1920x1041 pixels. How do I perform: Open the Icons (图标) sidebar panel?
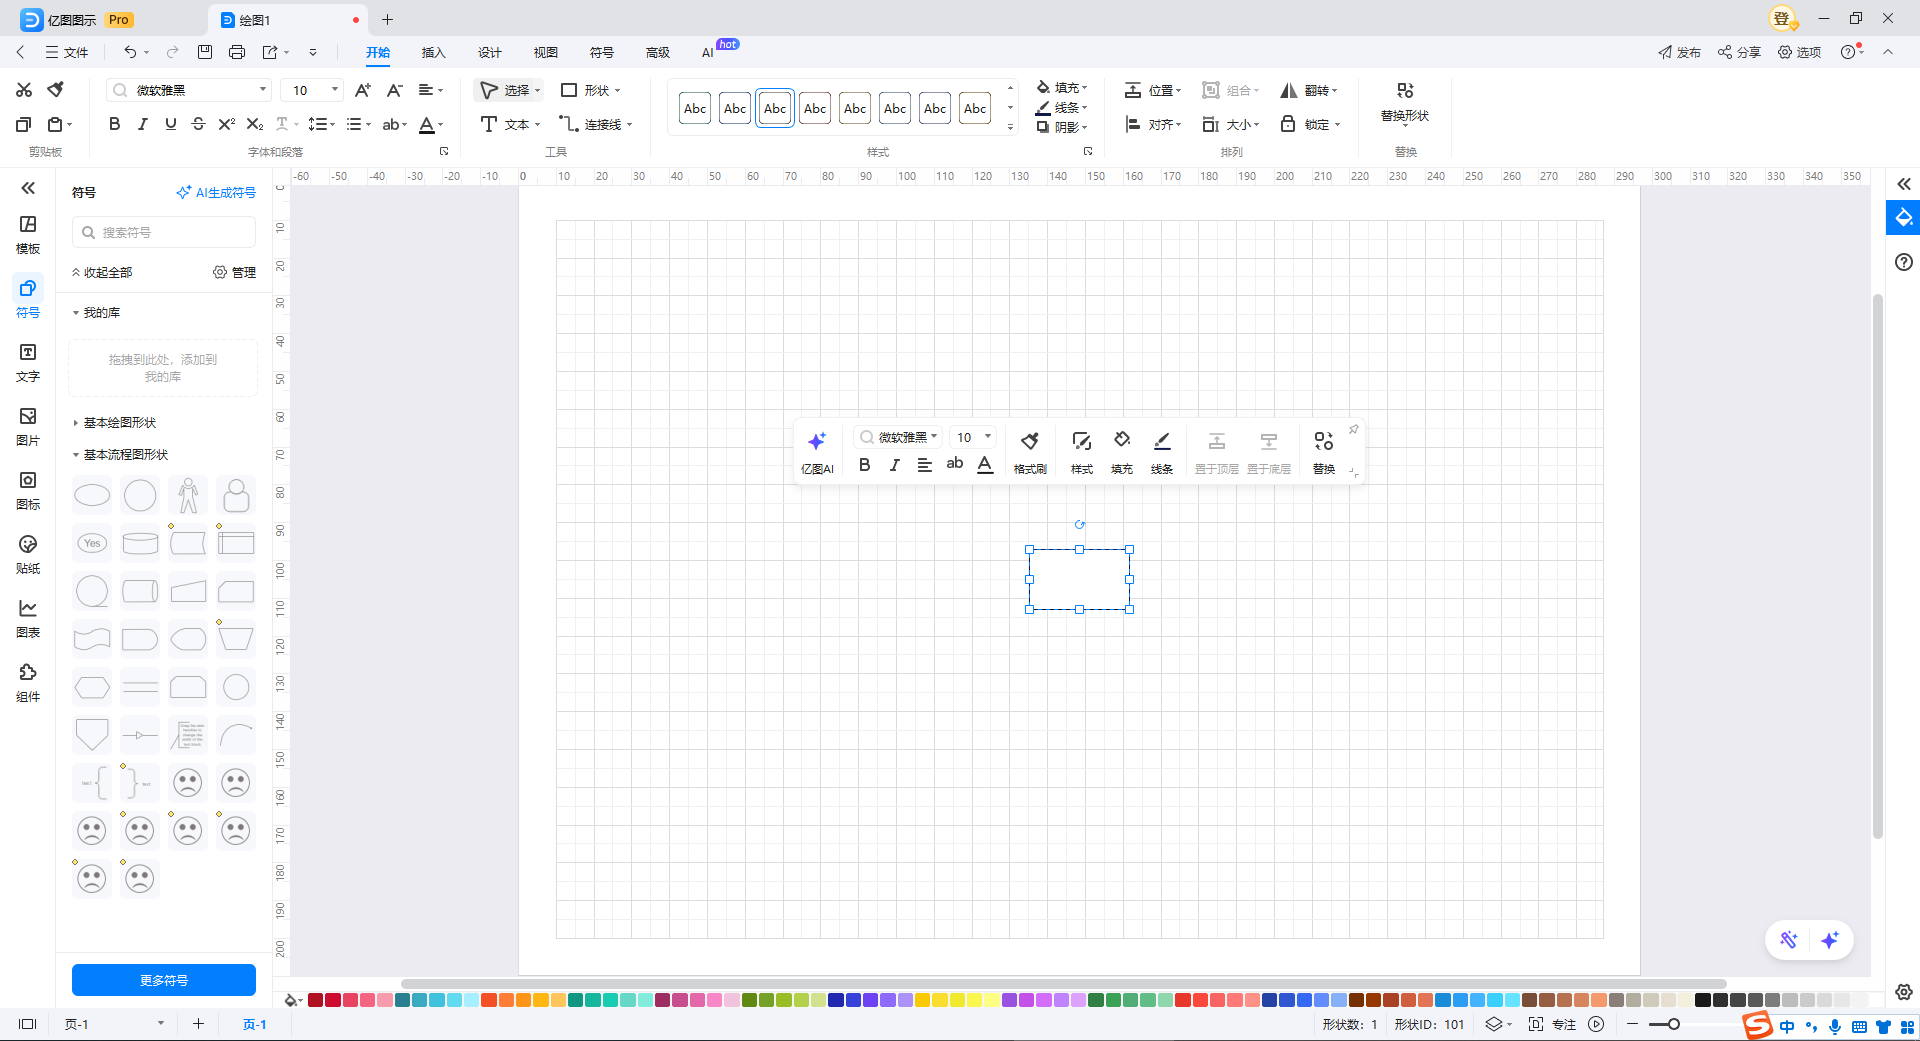point(28,491)
